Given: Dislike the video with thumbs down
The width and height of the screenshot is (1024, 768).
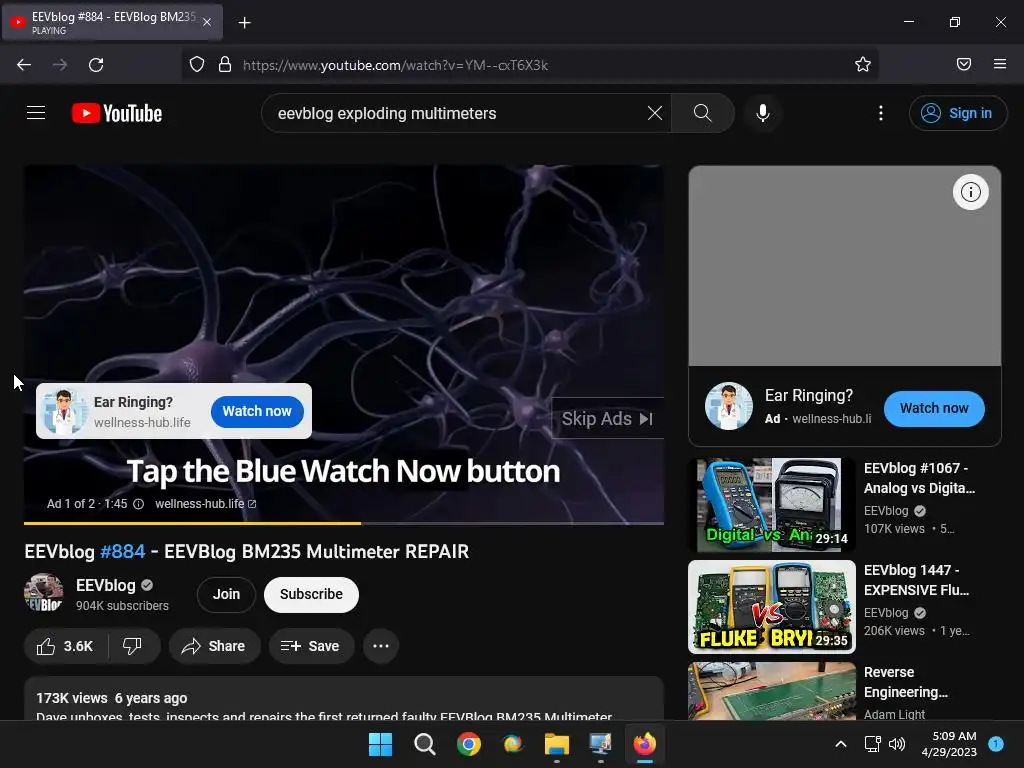Looking at the screenshot, I should click(133, 647).
